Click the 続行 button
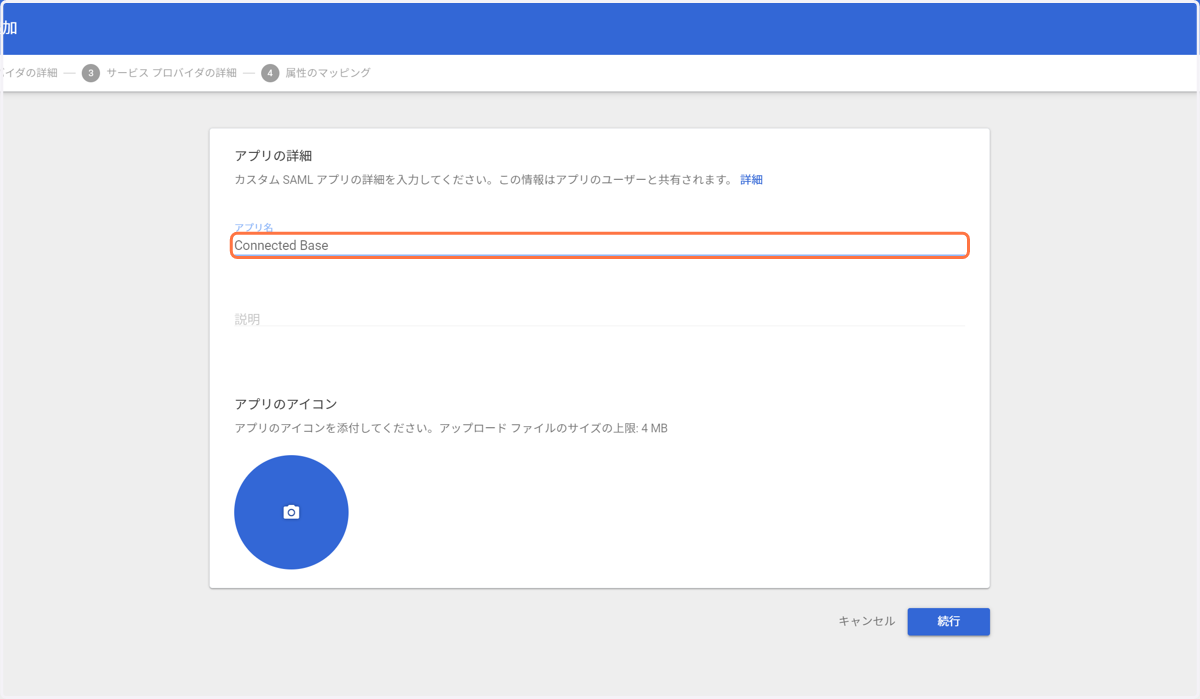The image size is (1200, 699). point(948,621)
